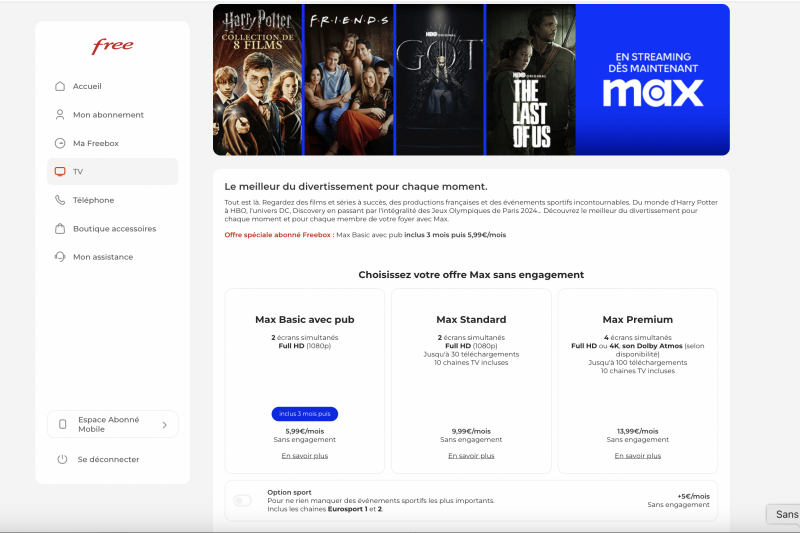The height and width of the screenshot is (533, 800).
Task: Open En savoir plus for Max Standard
Action: [x=471, y=455]
